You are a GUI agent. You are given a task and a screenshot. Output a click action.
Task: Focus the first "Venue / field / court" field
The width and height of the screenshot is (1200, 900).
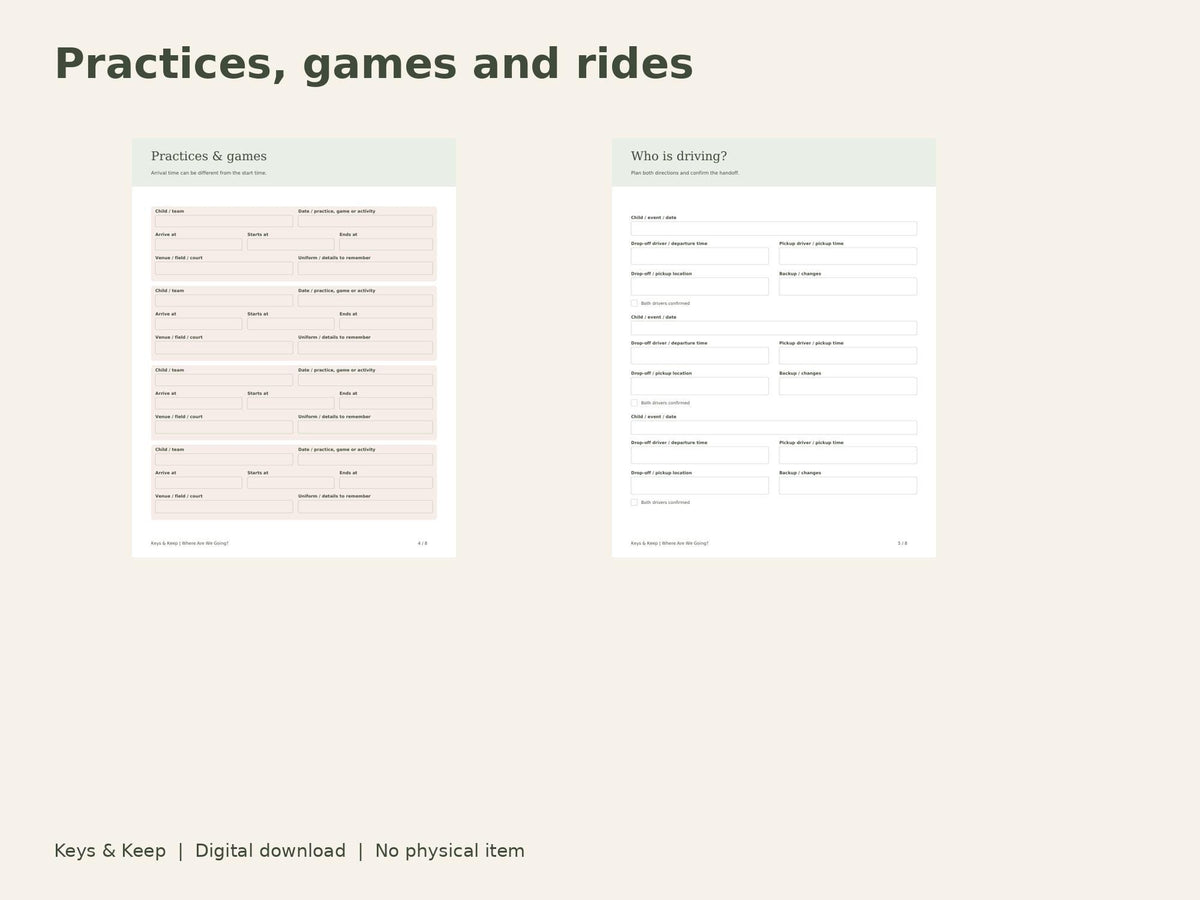[224, 268]
